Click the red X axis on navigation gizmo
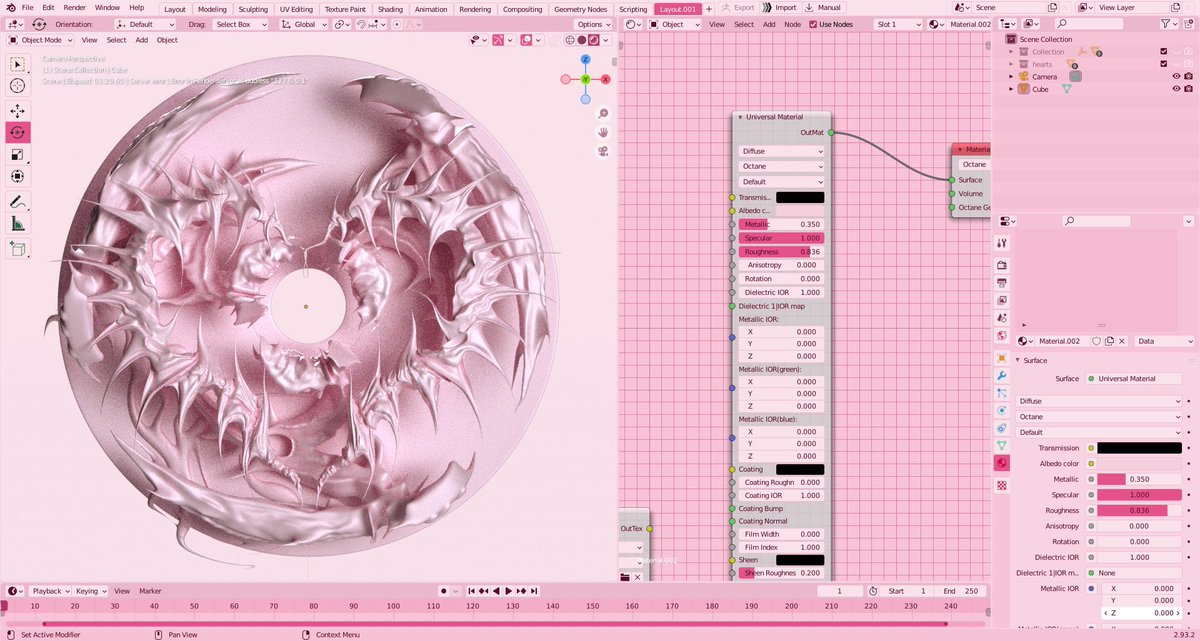The height and width of the screenshot is (641, 1200). tap(605, 79)
